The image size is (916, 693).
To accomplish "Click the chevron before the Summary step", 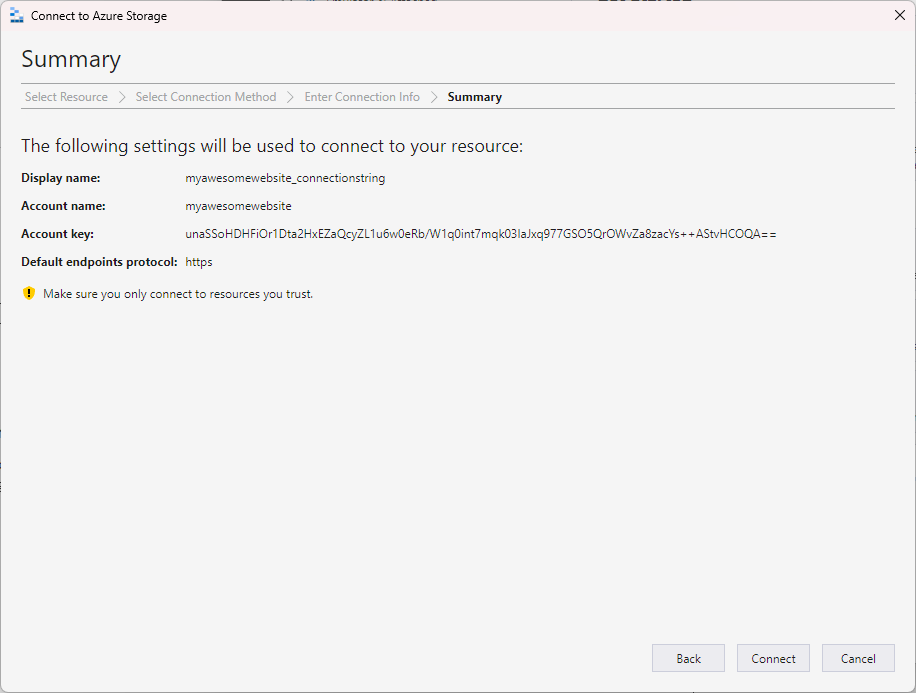I will 434,97.
